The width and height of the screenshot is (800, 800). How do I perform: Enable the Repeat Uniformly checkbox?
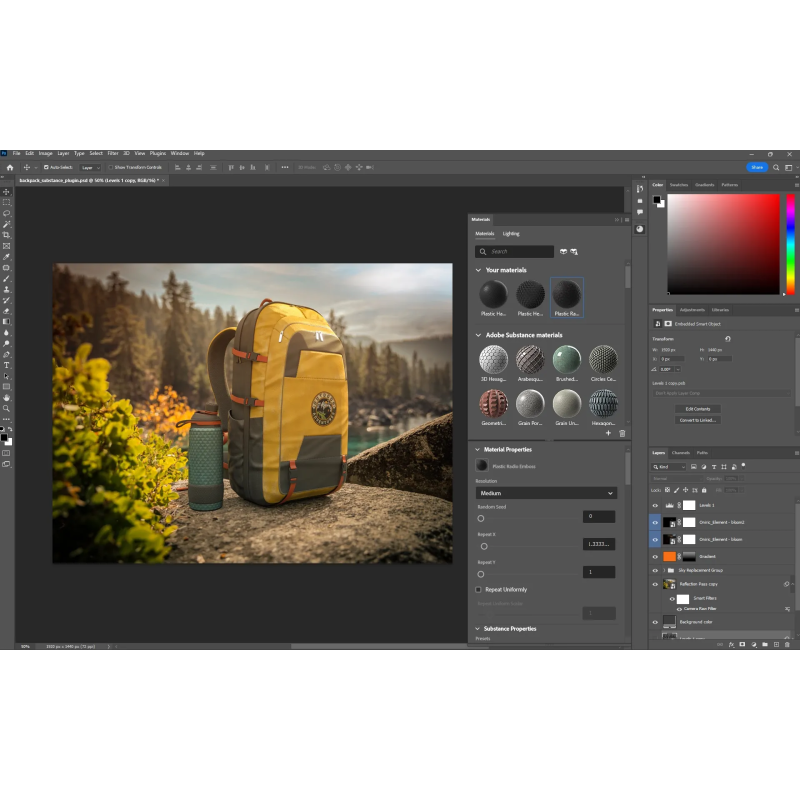click(478, 590)
